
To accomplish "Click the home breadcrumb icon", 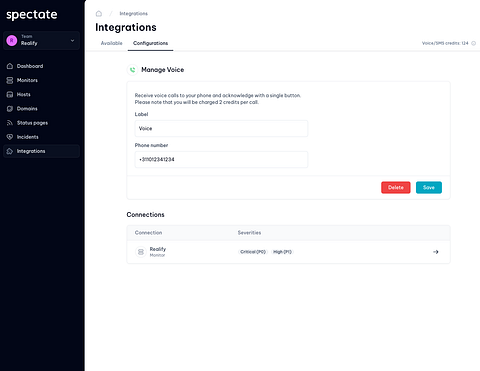I will tap(99, 14).
